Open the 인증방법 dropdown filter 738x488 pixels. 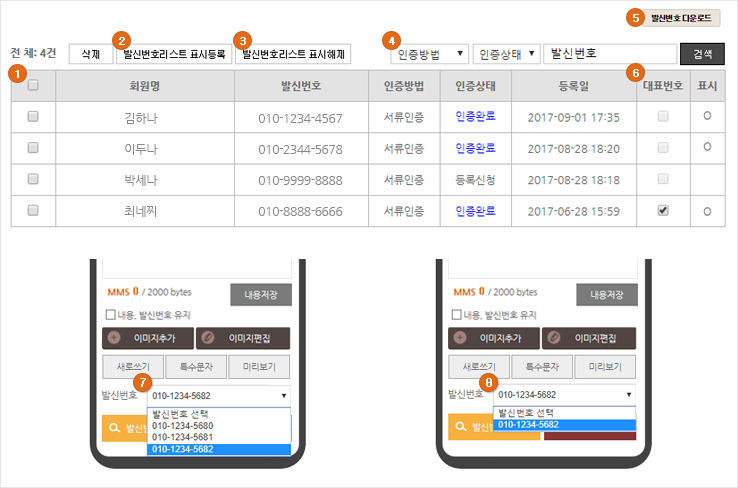[x=428, y=53]
